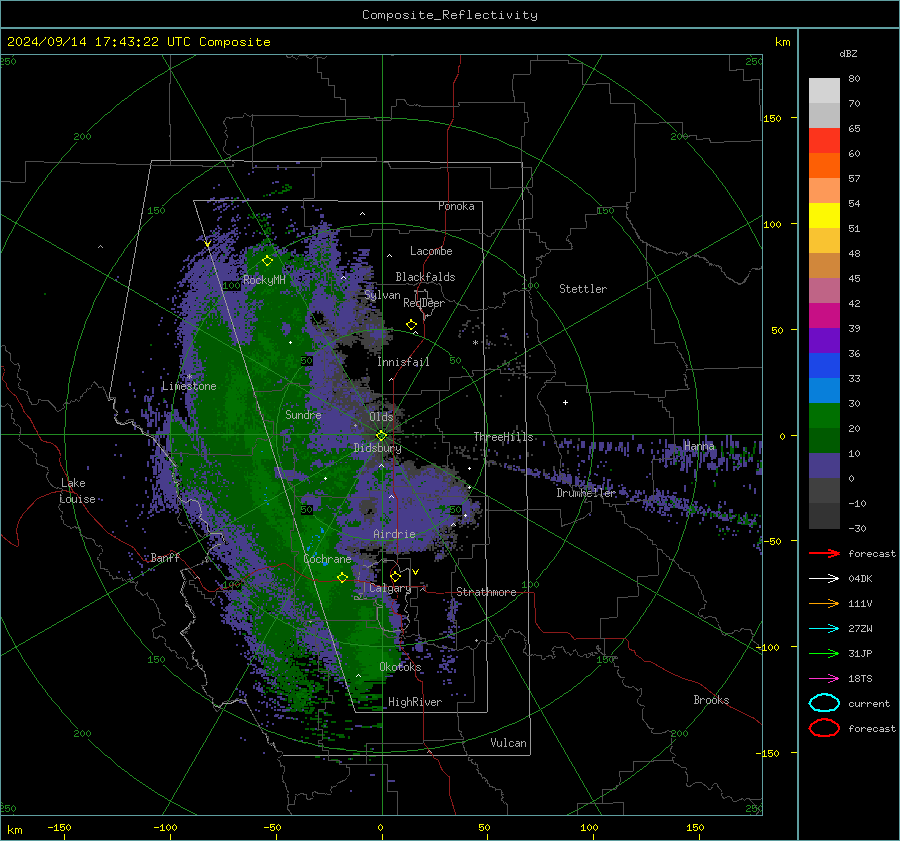Click the yellow diamond marker above Calgary
Screen dimensions: 900x841
tap(395, 576)
